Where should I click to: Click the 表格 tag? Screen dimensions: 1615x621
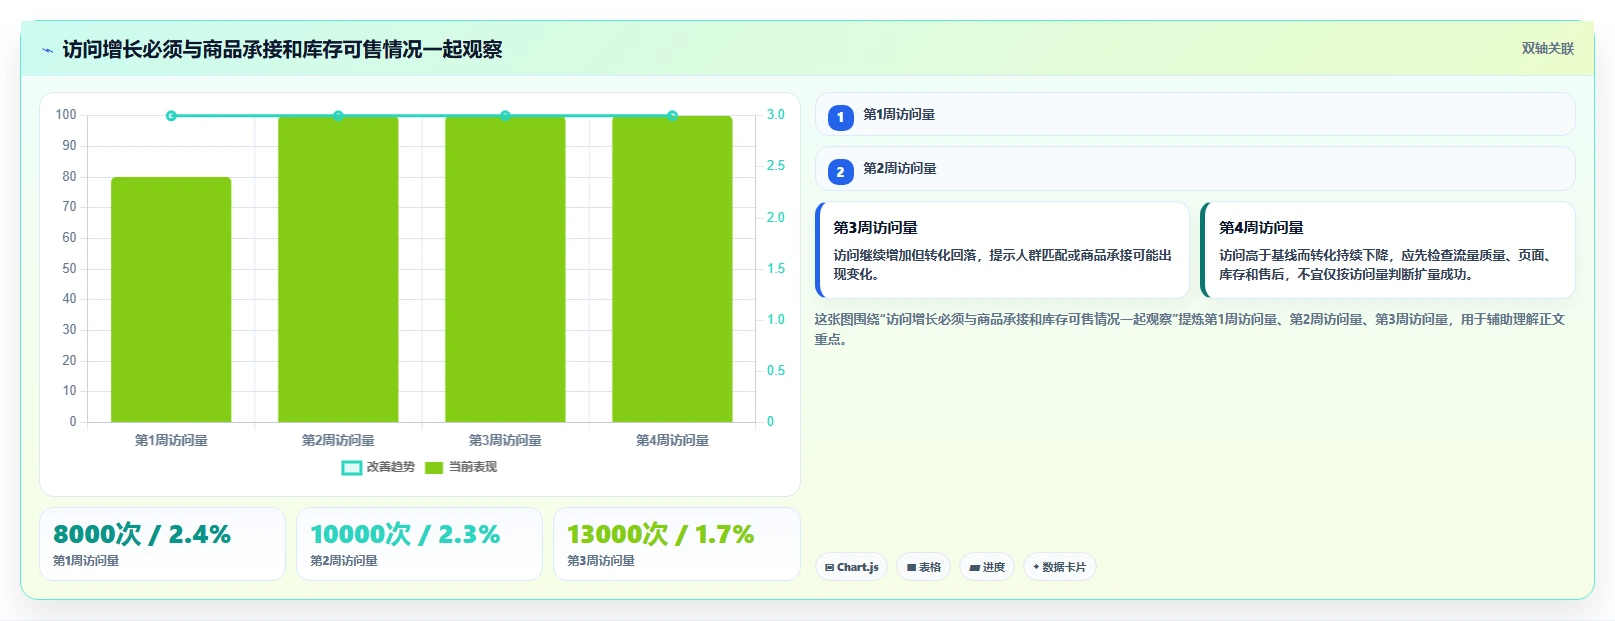[923, 567]
